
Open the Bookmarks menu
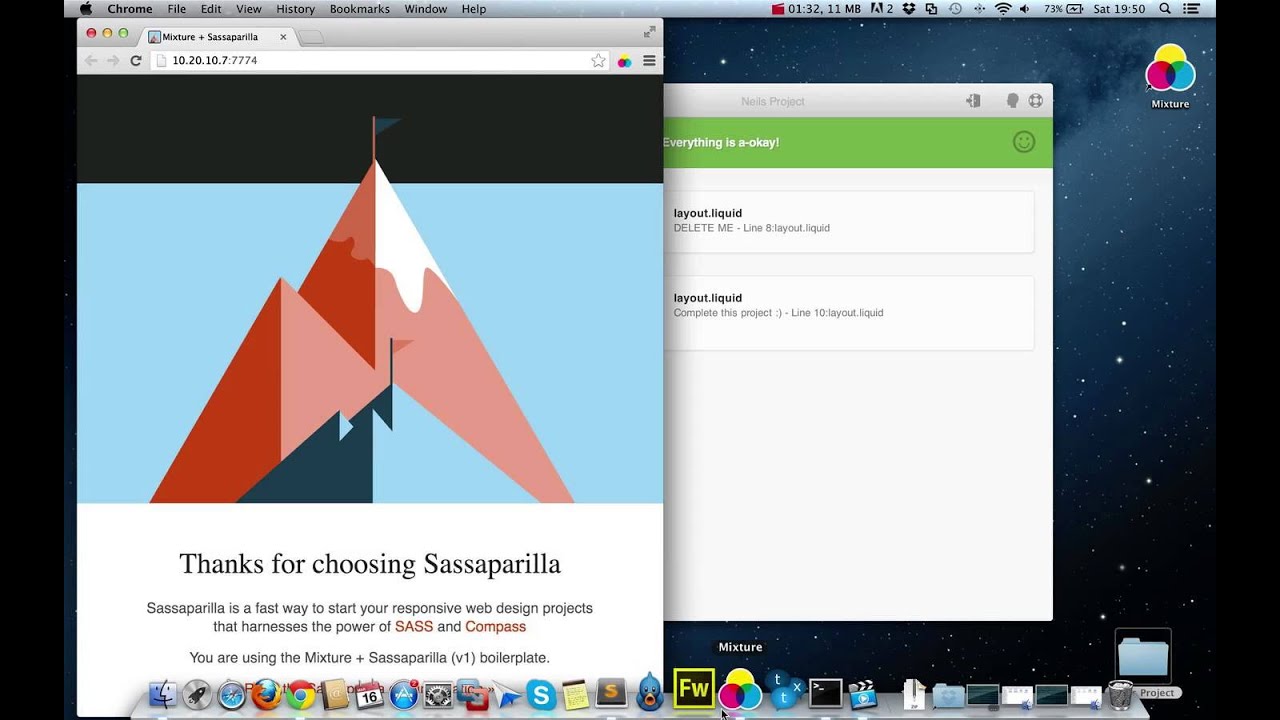pos(360,9)
